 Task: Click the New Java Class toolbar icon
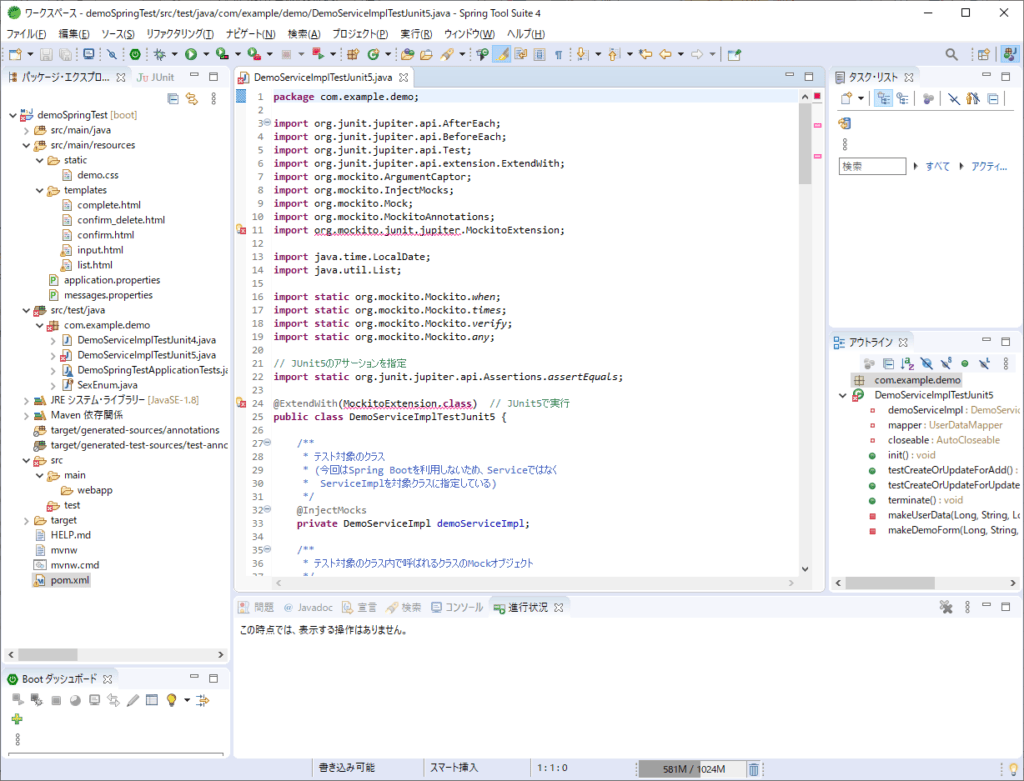(x=374, y=55)
